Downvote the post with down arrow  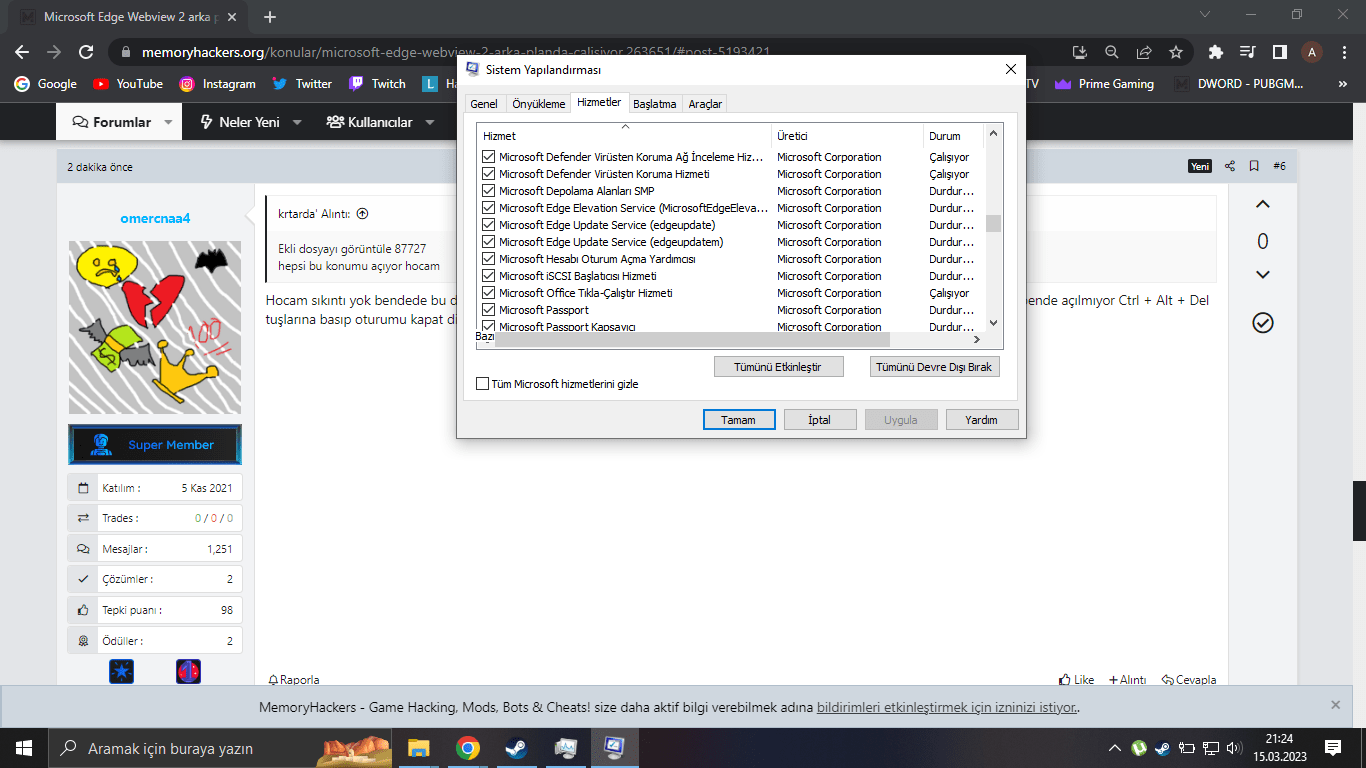click(x=1262, y=275)
